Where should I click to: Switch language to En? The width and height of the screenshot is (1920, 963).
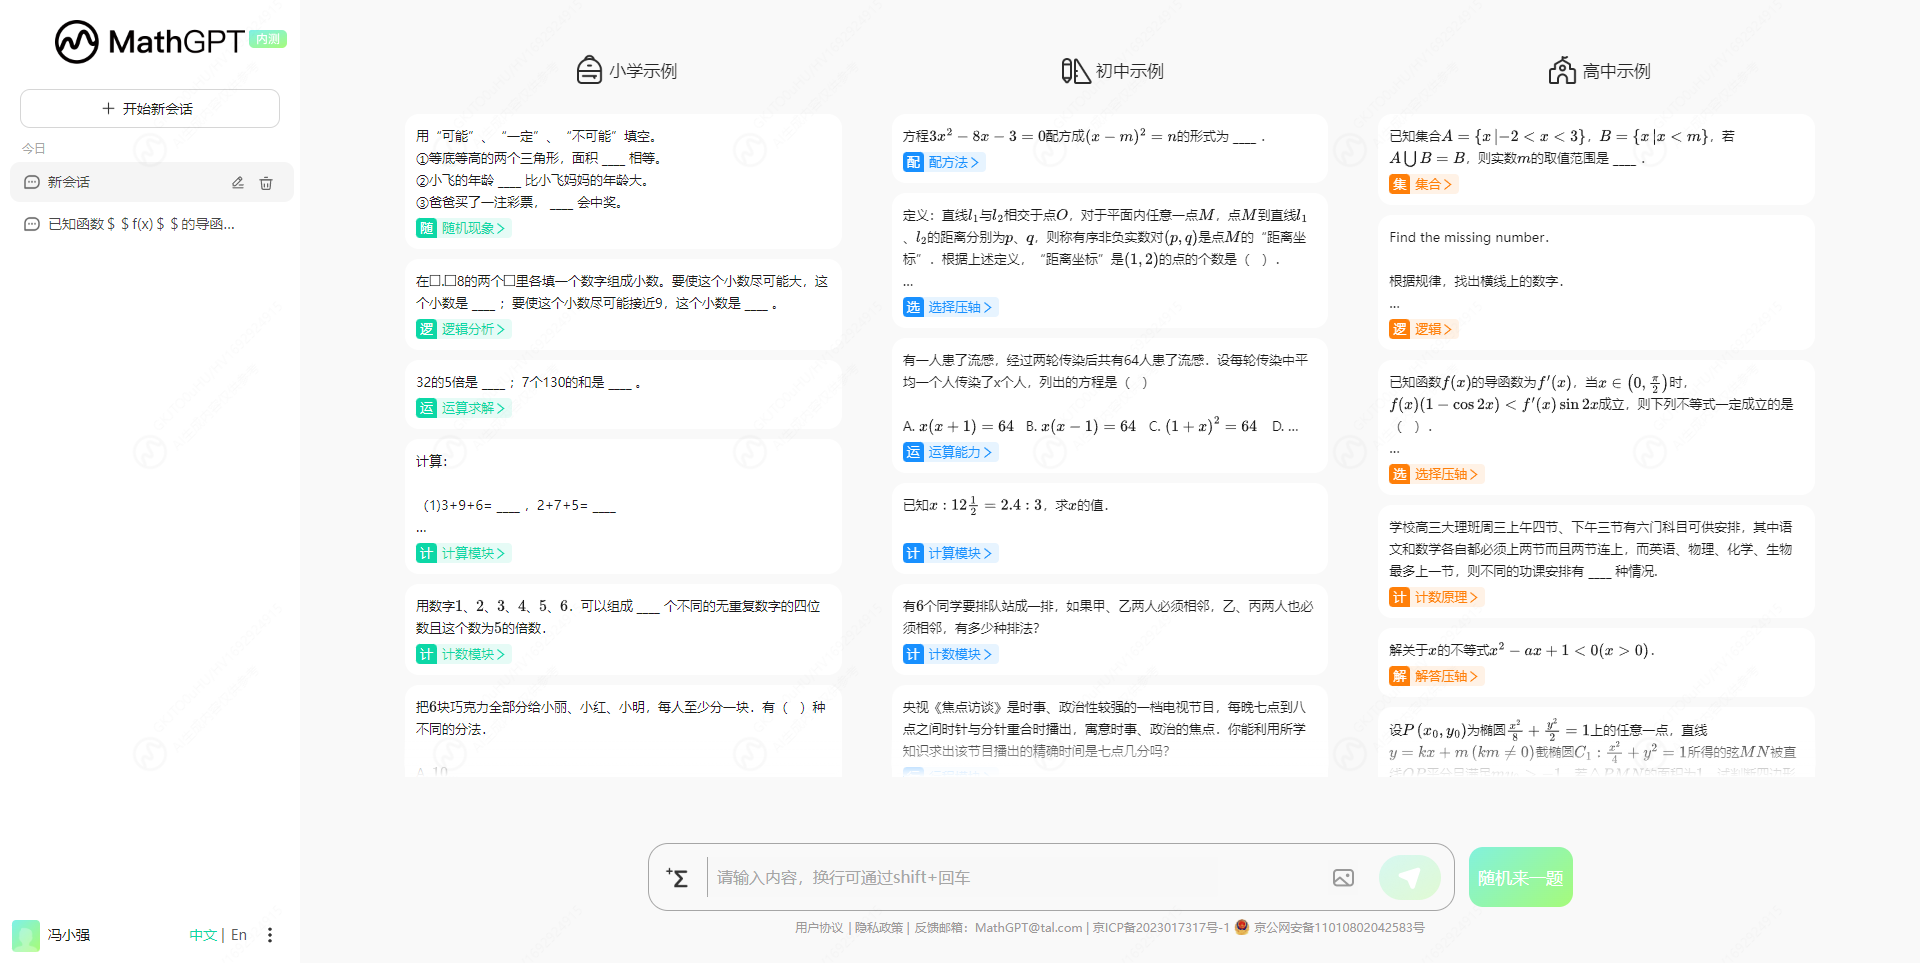(x=239, y=935)
